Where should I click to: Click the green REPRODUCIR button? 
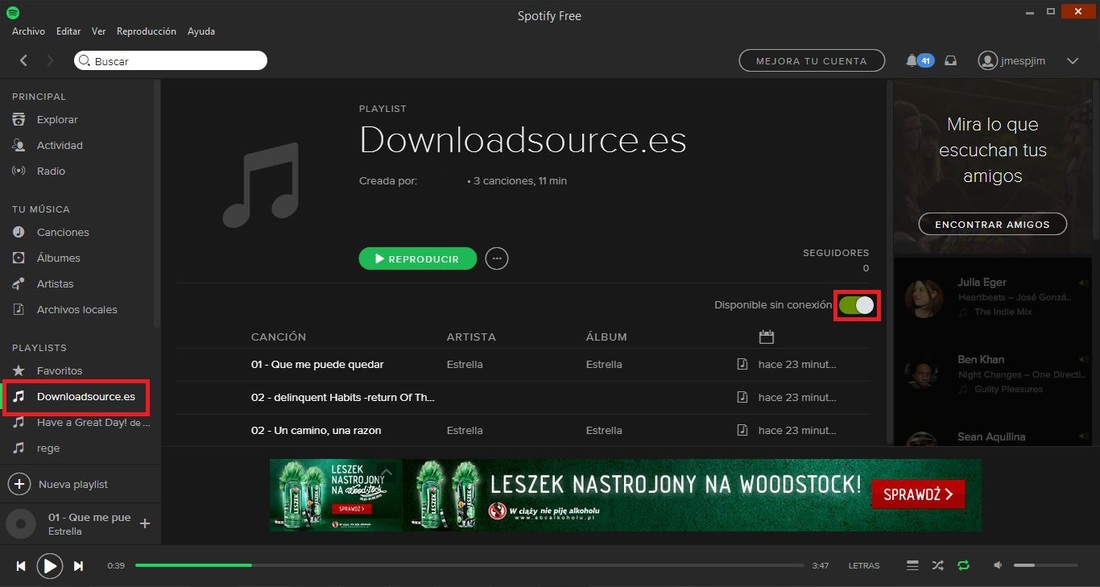coord(417,259)
